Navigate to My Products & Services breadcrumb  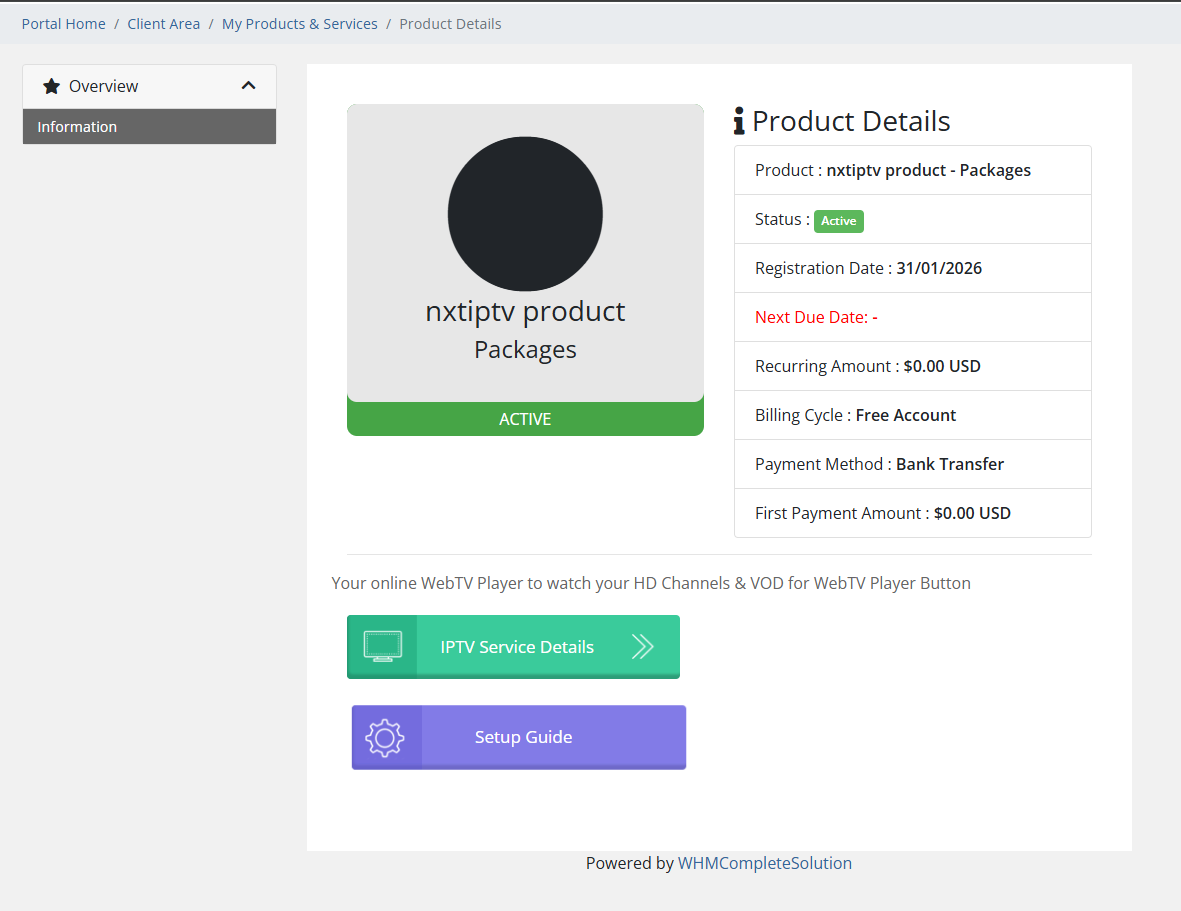(x=299, y=24)
